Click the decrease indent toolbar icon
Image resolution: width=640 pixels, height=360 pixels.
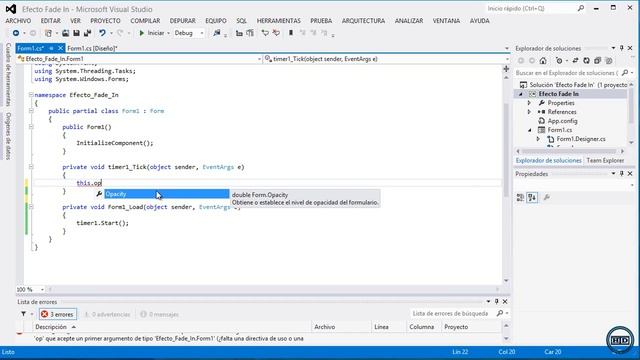(x=239, y=33)
